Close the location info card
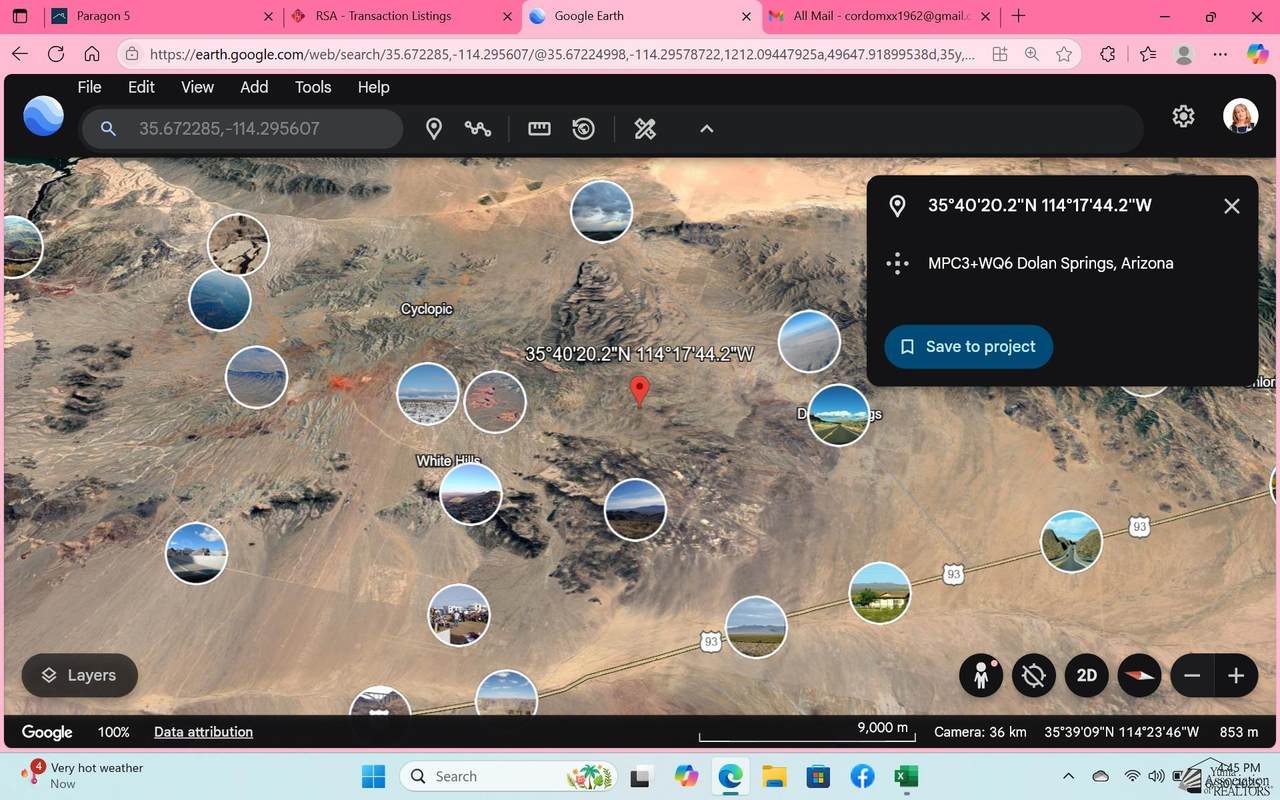The width and height of the screenshot is (1280, 800). (1231, 206)
